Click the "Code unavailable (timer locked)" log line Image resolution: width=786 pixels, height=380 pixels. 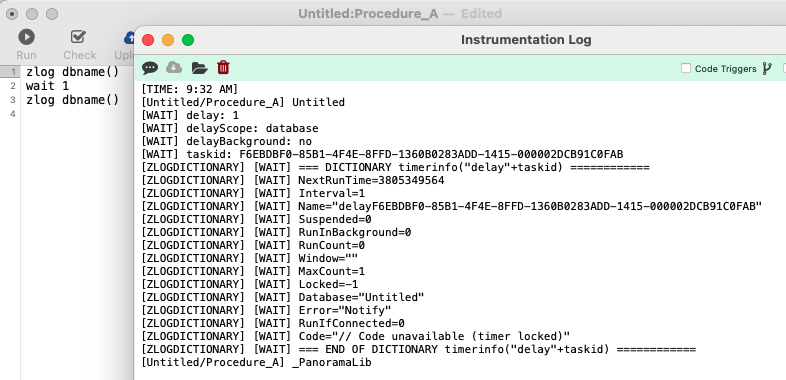[356, 337]
